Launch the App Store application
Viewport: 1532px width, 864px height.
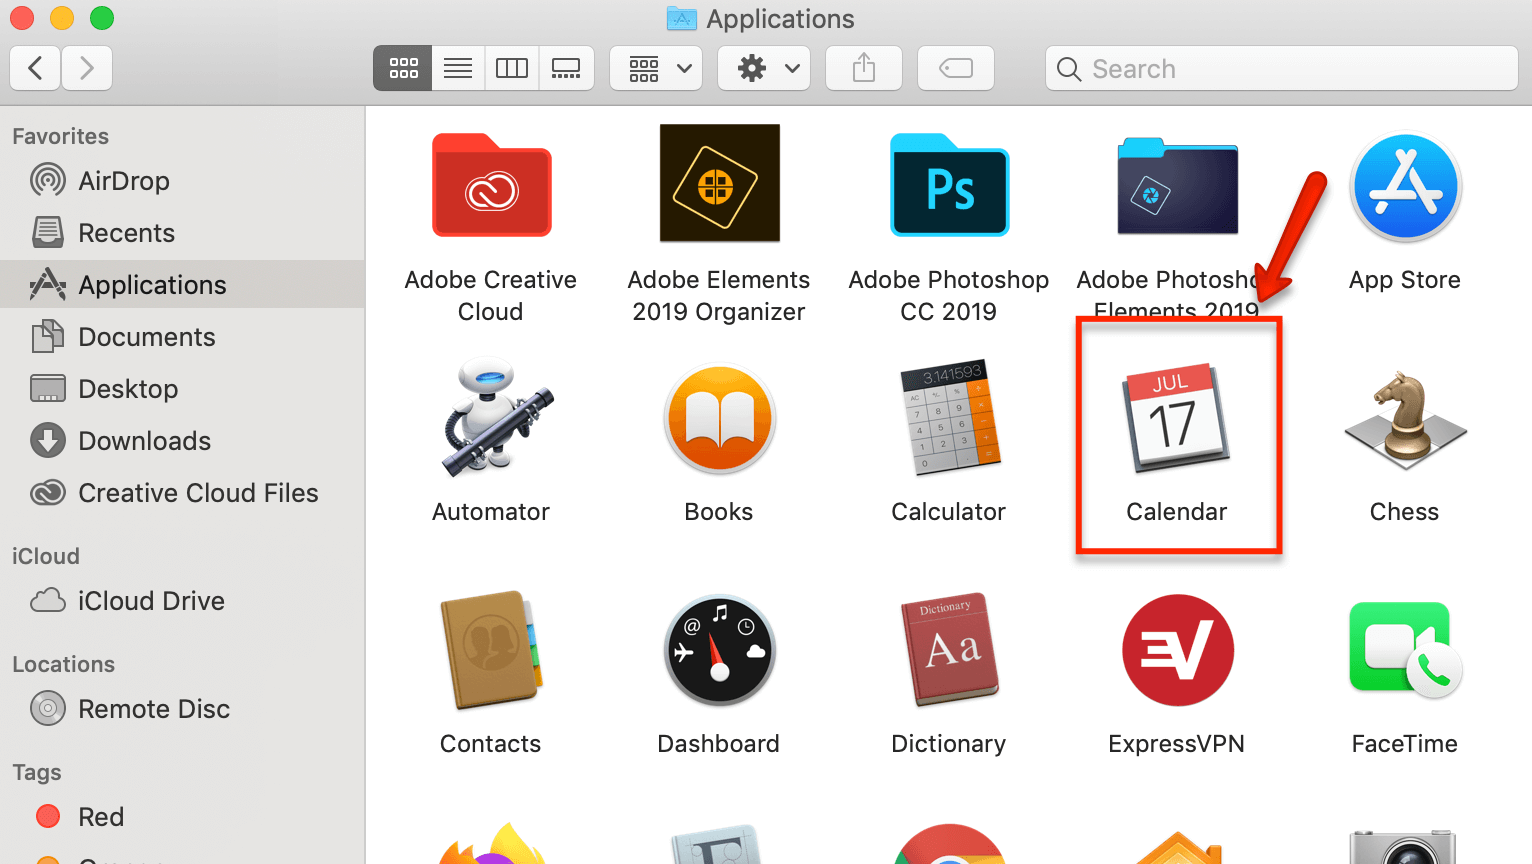point(1405,187)
